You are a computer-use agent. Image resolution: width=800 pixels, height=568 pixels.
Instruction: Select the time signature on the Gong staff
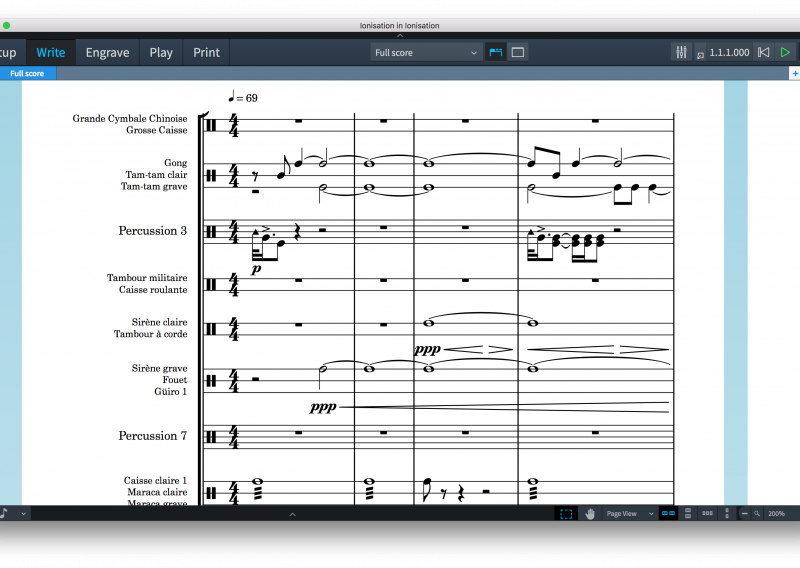(233, 176)
